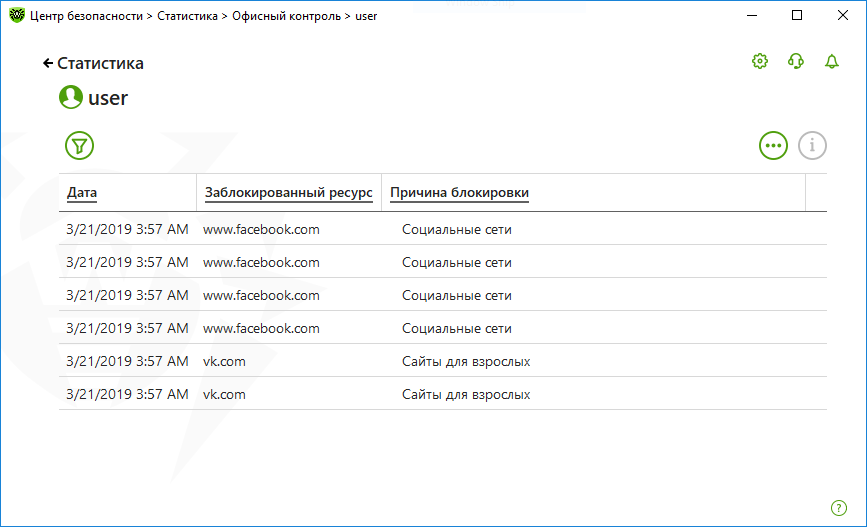Open the filter funnel icon

tap(80, 145)
